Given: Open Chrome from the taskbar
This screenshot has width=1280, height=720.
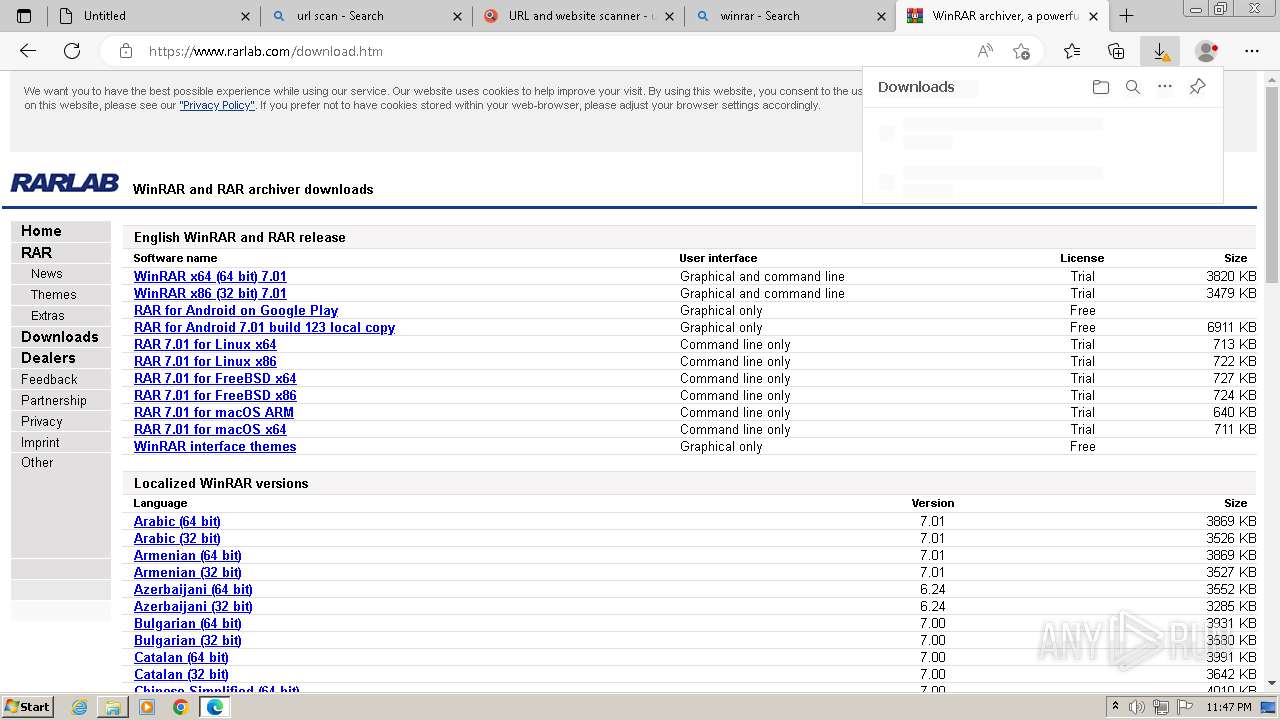Looking at the screenshot, I should tap(180, 707).
